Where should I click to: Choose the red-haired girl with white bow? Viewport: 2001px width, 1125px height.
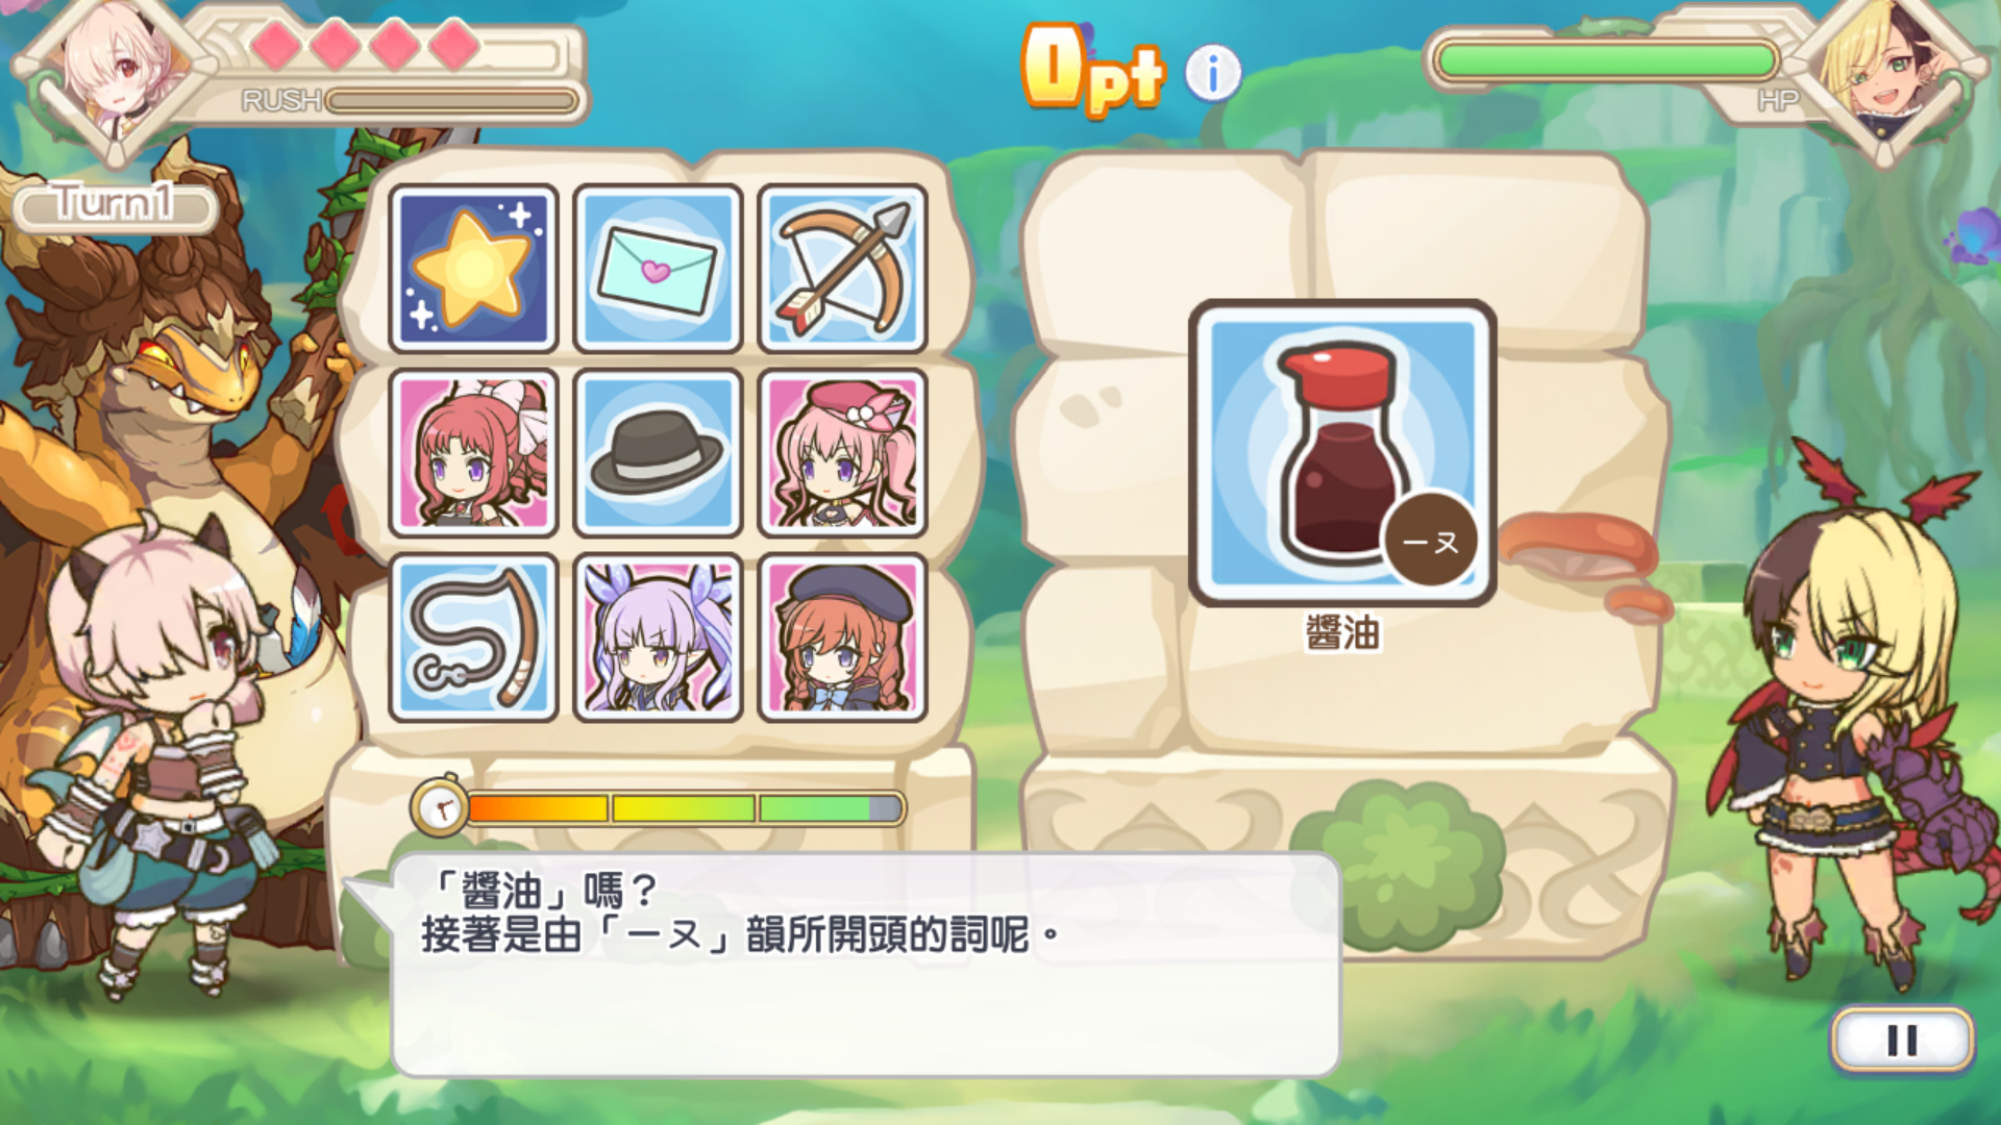coord(473,453)
